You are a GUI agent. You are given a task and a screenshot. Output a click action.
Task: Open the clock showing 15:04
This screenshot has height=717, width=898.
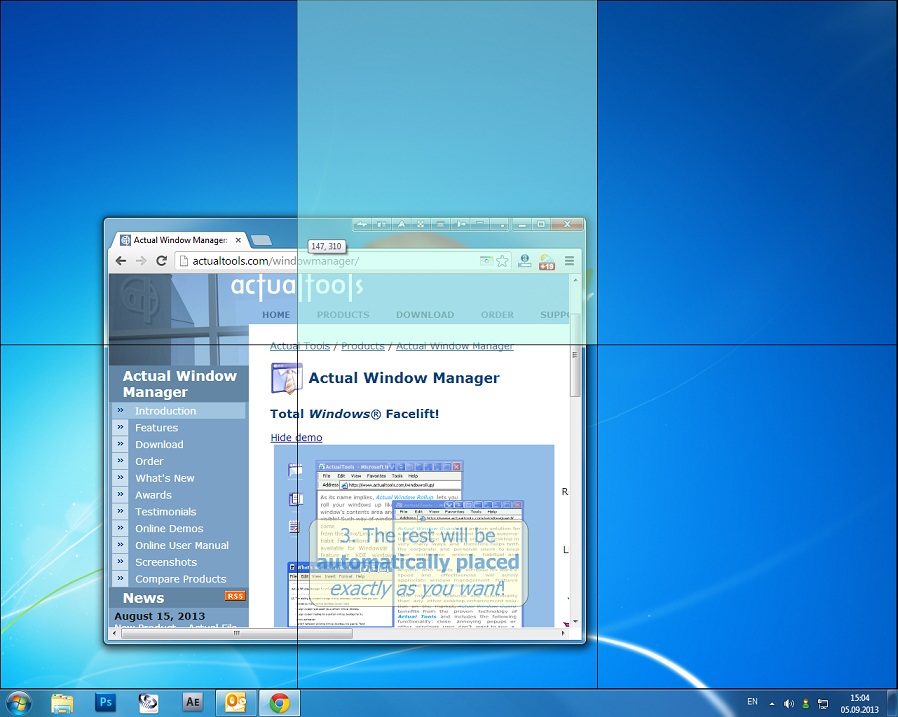[x=859, y=703]
